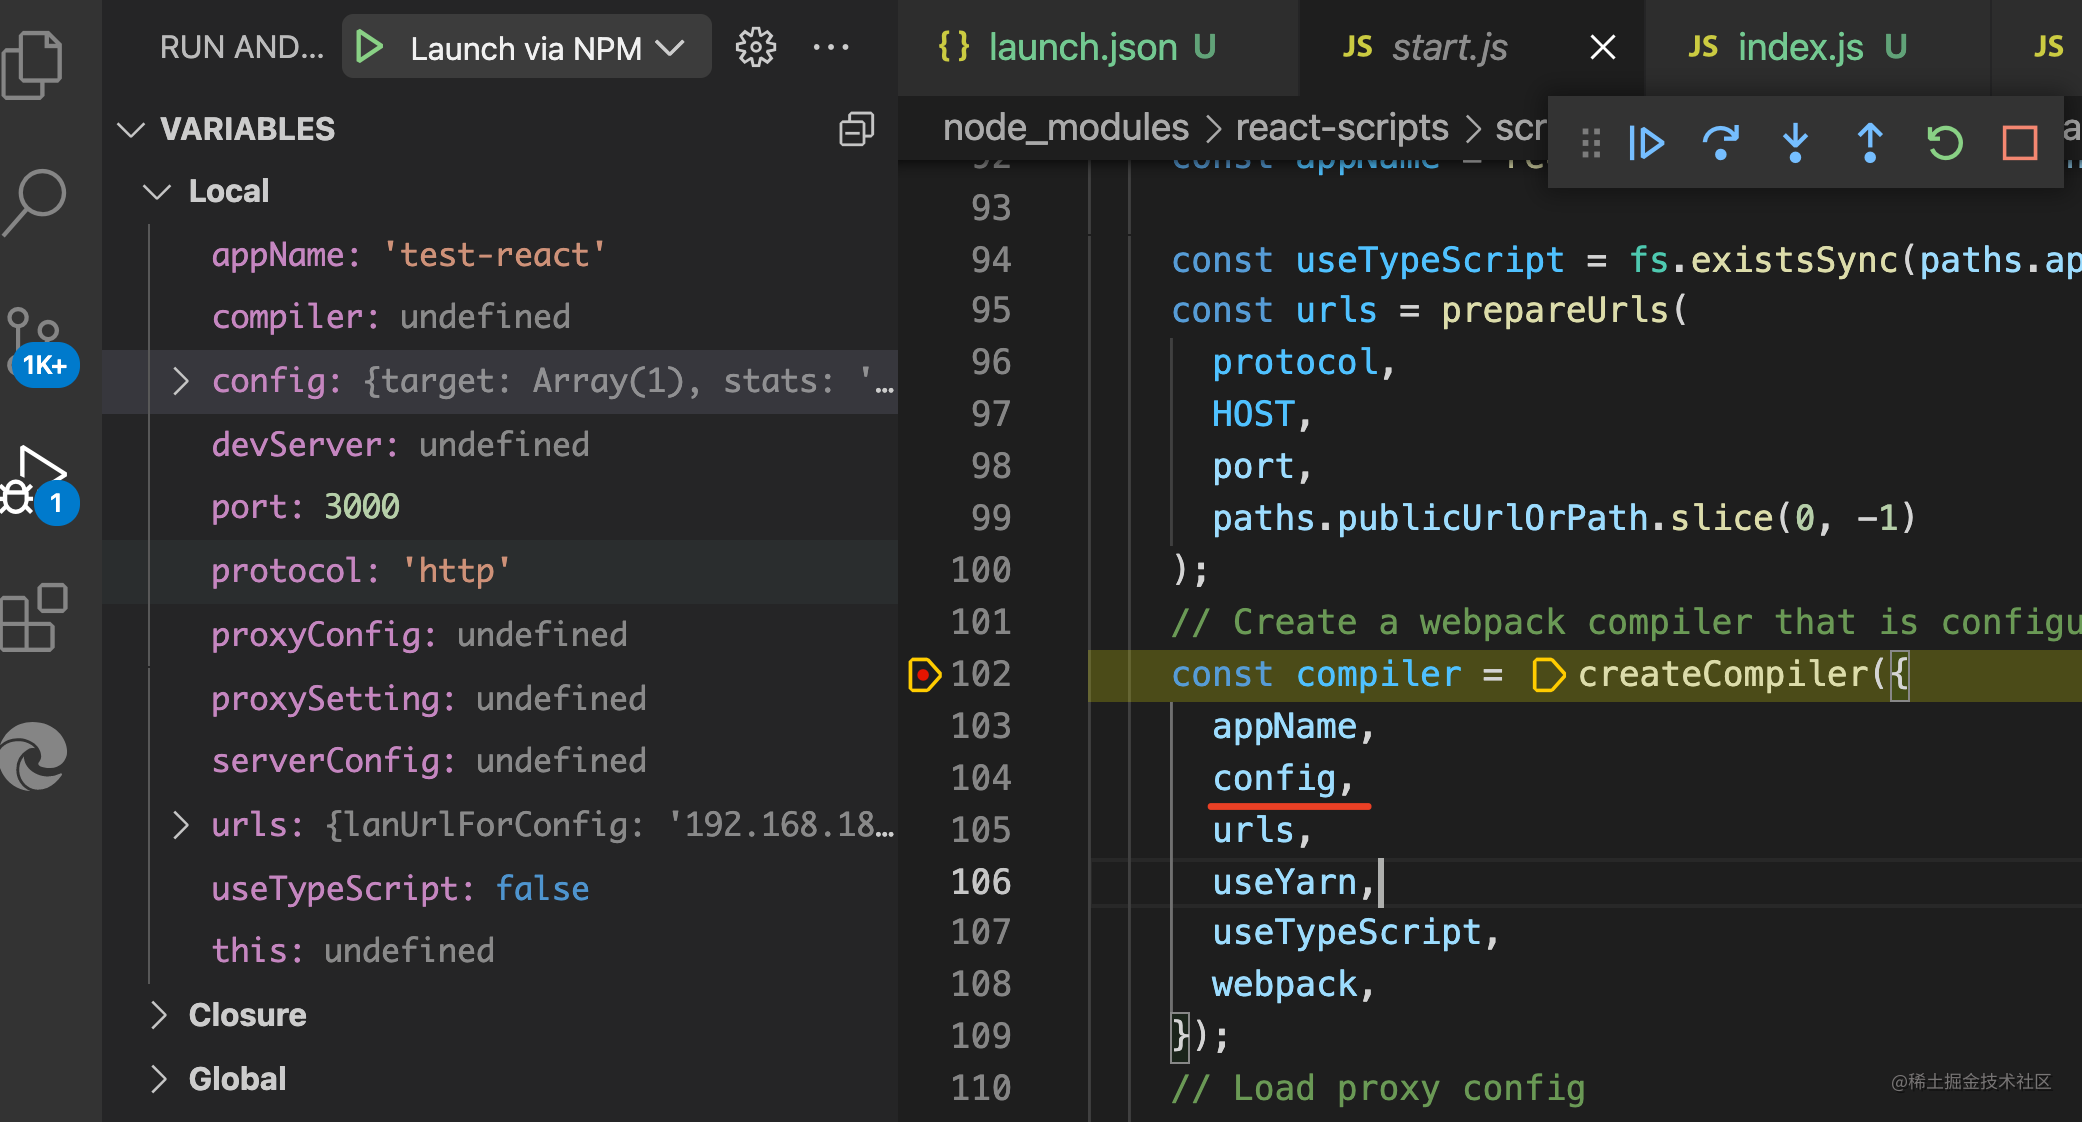Click the debug Continue button
The height and width of the screenshot is (1122, 2082).
pyautogui.click(x=1645, y=143)
